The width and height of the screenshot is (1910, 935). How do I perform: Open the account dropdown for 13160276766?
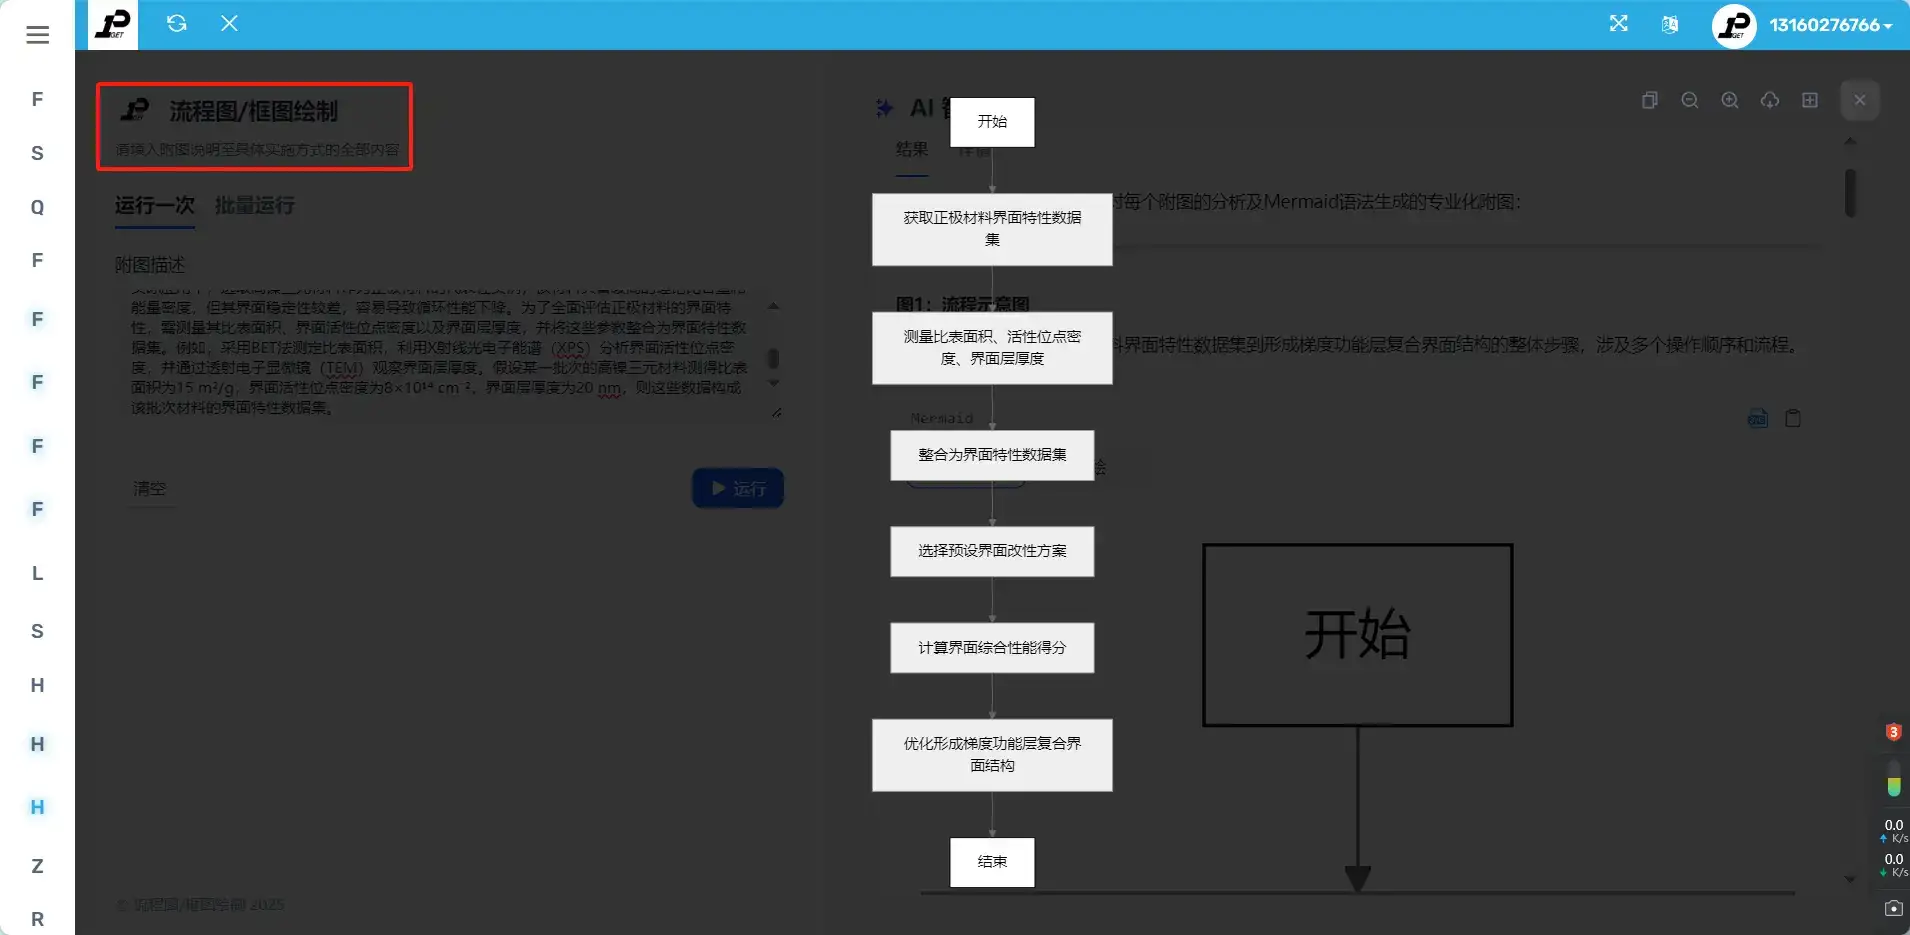click(1832, 24)
